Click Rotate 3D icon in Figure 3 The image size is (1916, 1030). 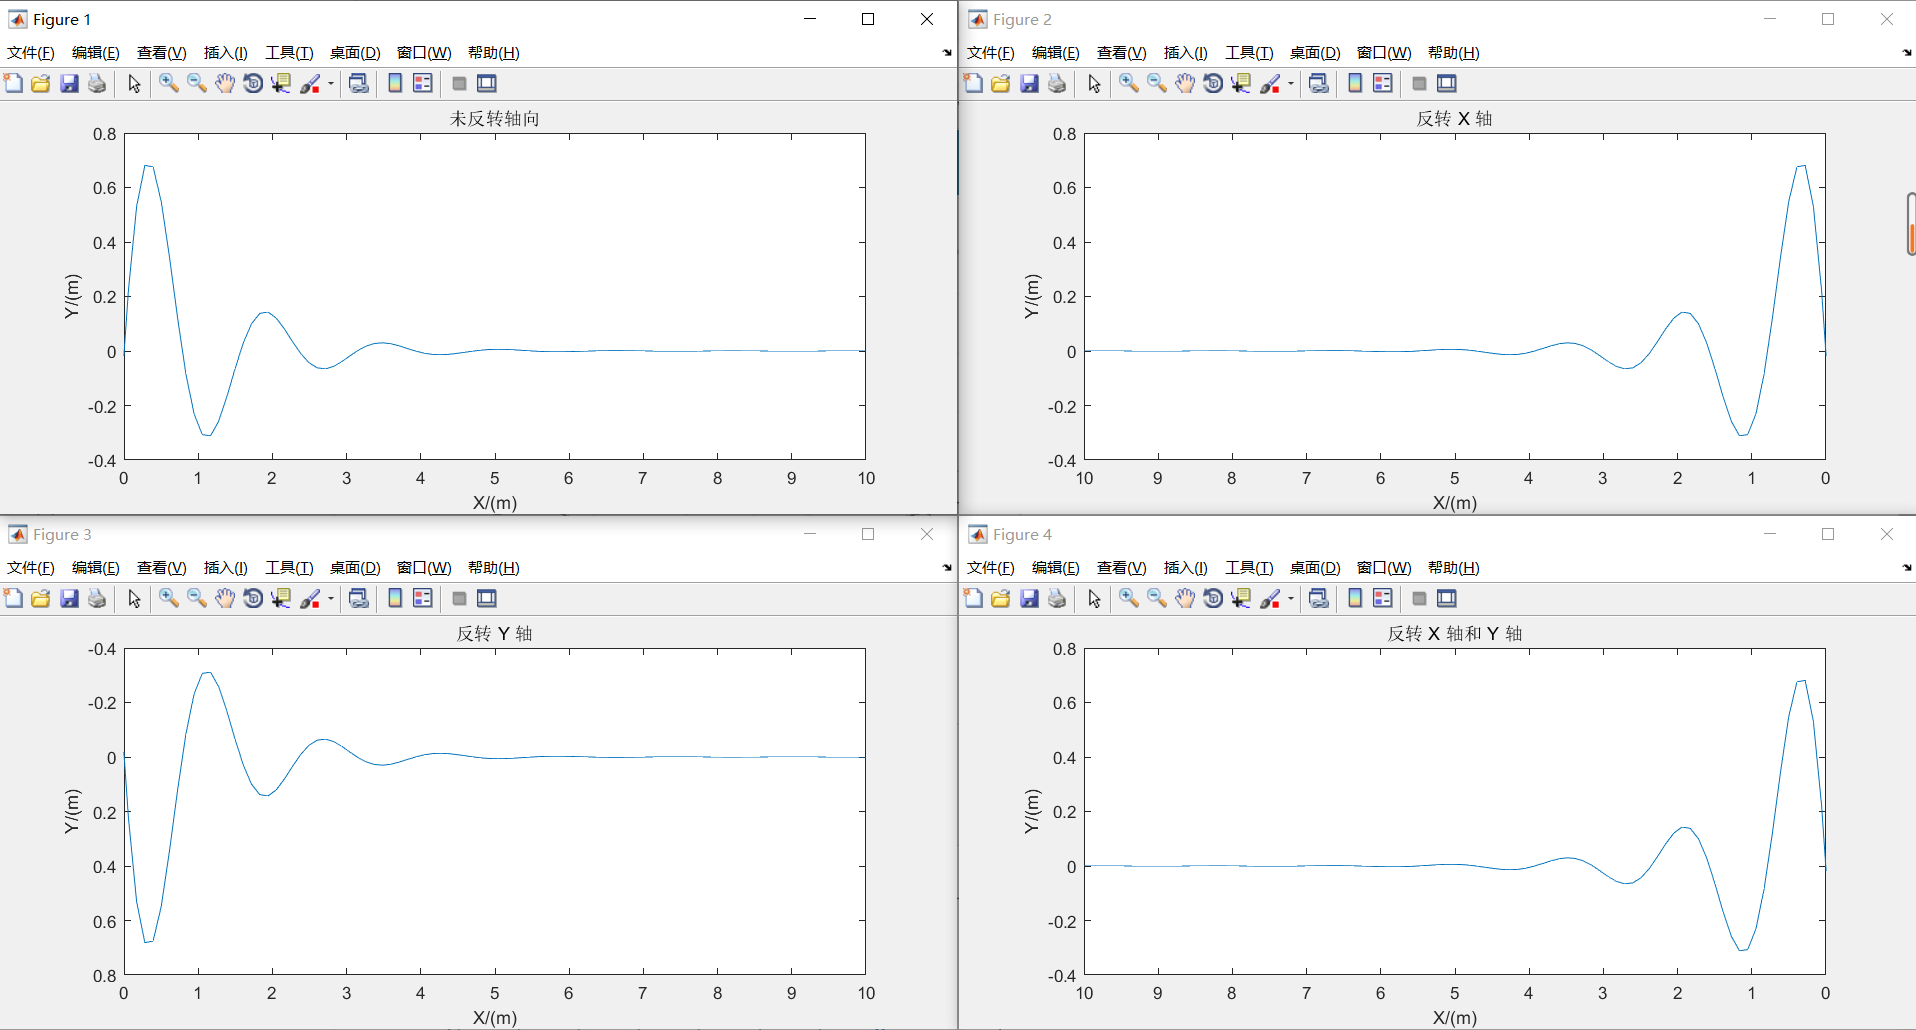coord(253,598)
